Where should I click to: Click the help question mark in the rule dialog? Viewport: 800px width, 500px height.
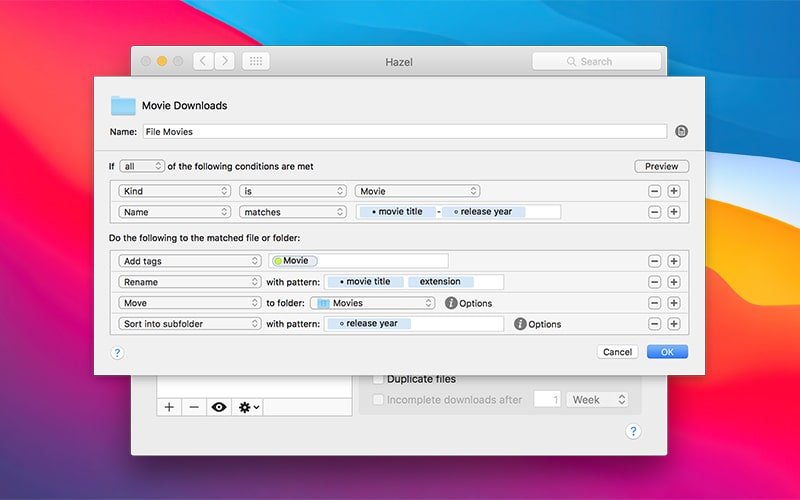tap(117, 352)
